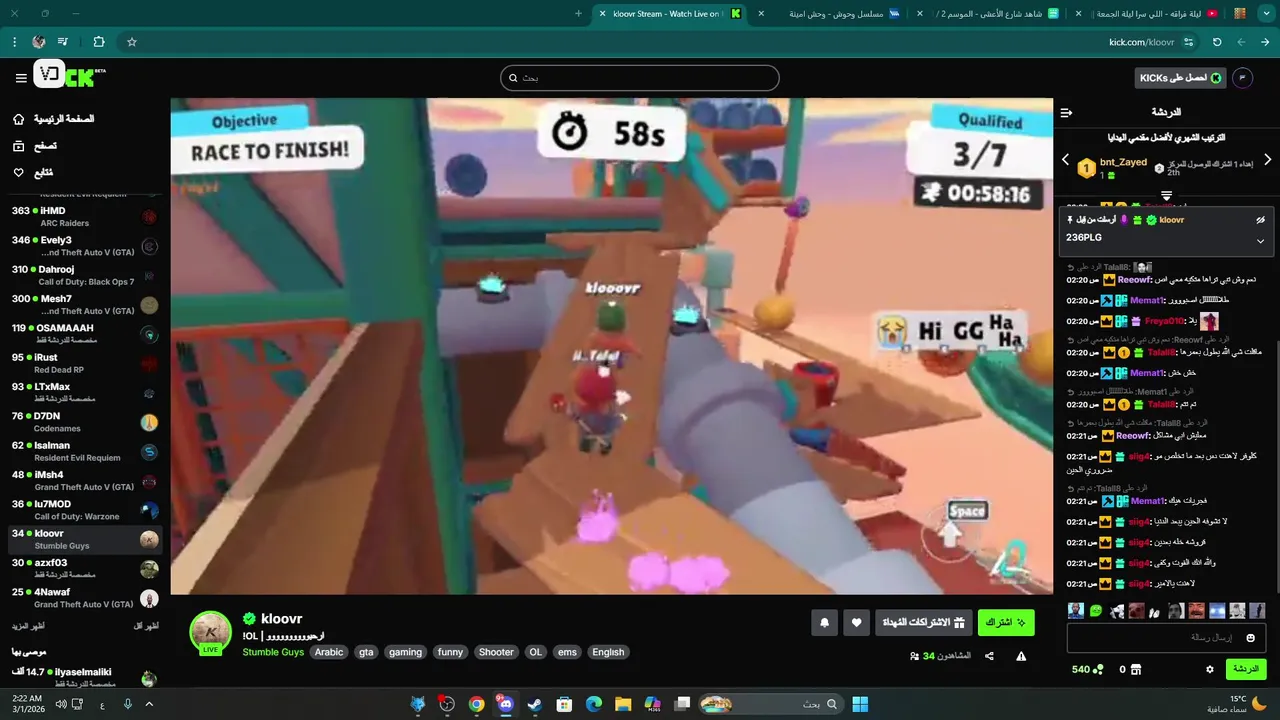
Task: Report the stream with warning icon
Action: (1021, 656)
